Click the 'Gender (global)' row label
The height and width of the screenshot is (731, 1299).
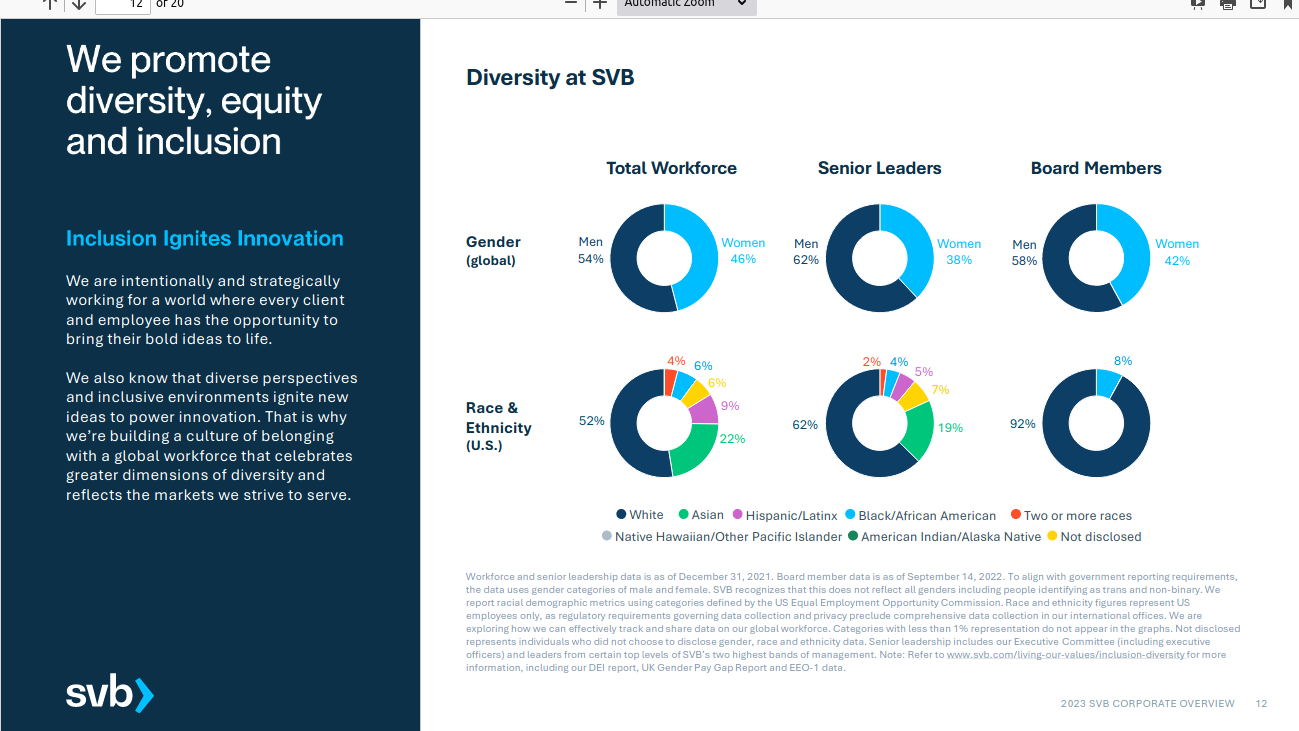(493, 251)
